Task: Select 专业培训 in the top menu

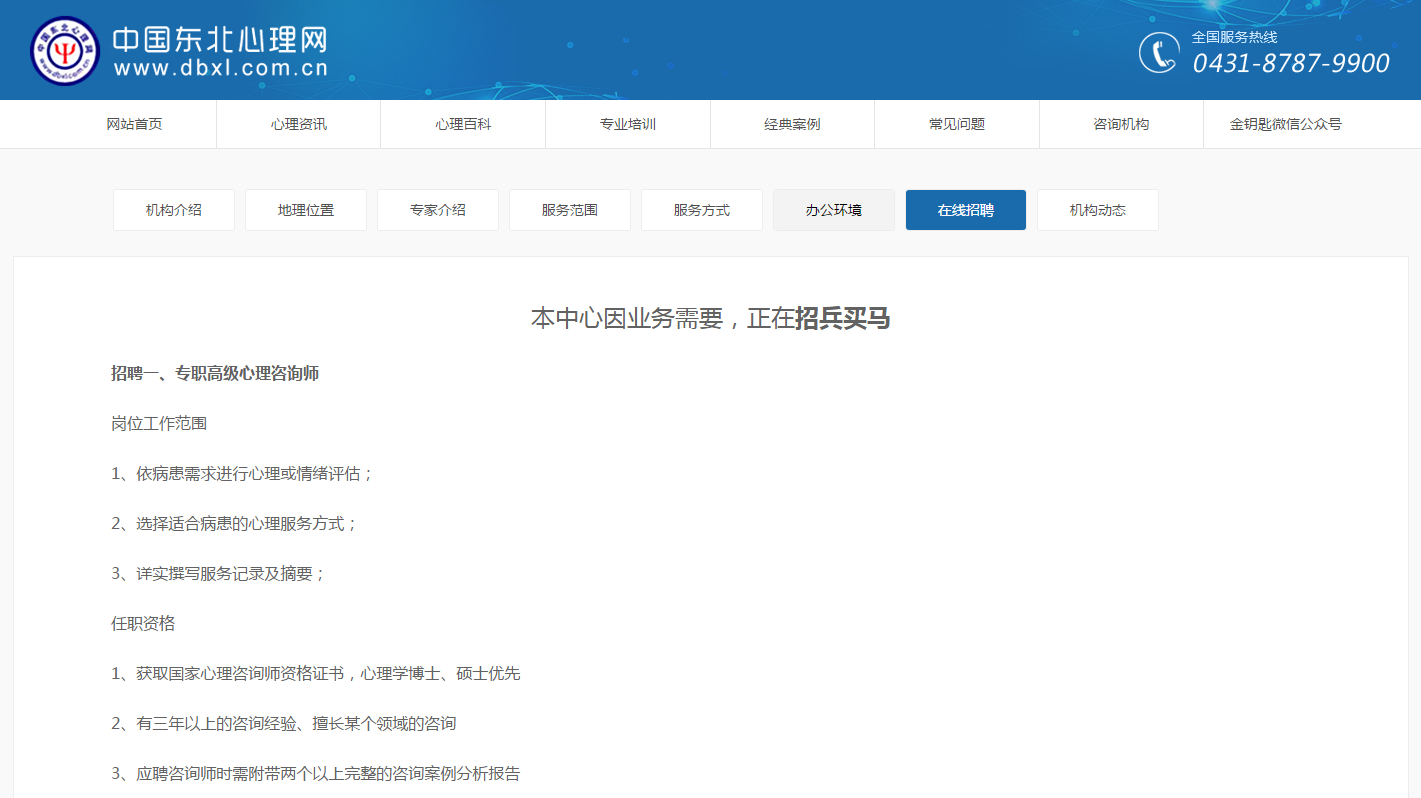Action: (x=627, y=124)
